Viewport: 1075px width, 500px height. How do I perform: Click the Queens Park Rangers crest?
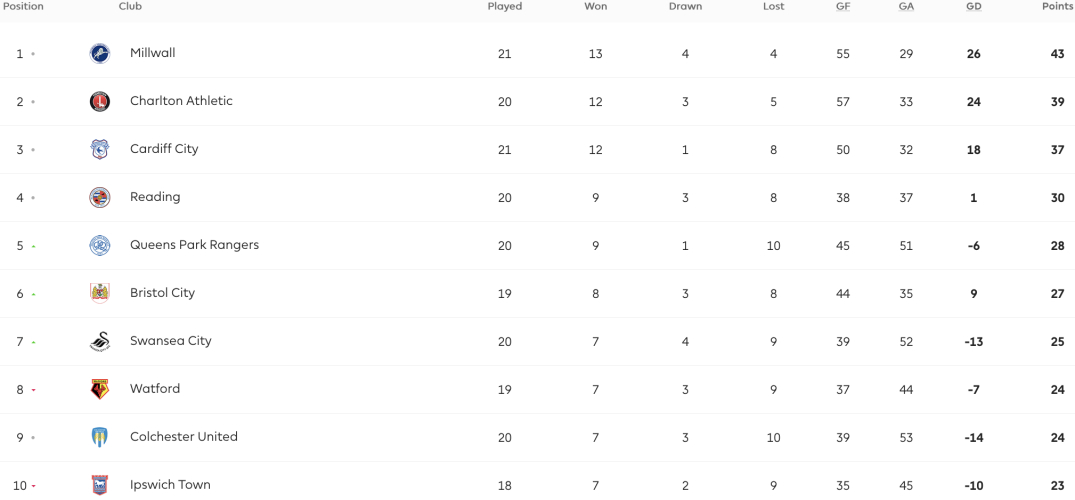click(100, 246)
